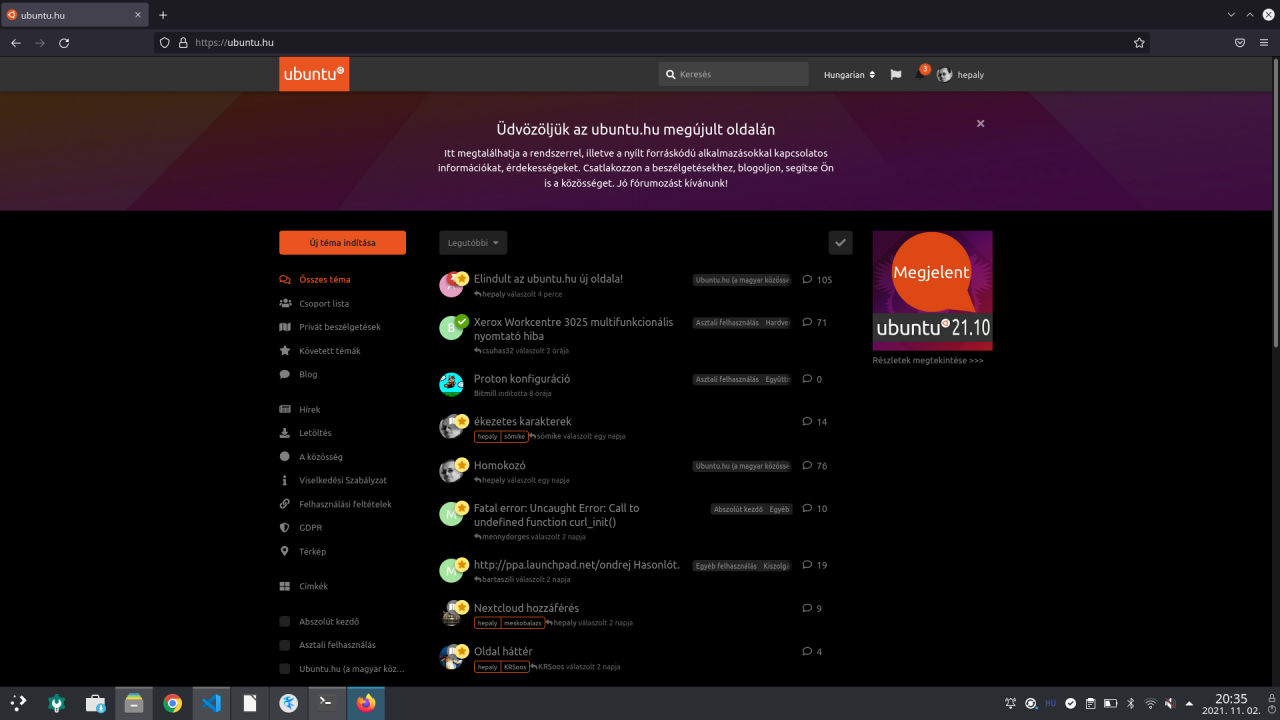Click the Térkép map pin icon

click(x=285, y=551)
